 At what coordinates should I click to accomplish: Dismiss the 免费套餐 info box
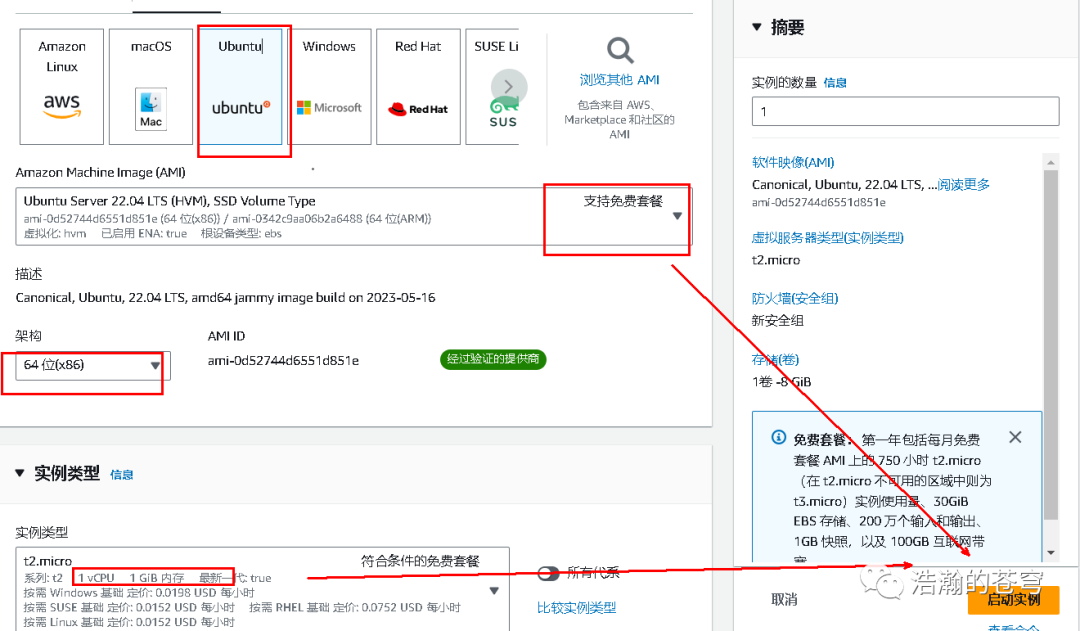(1015, 437)
